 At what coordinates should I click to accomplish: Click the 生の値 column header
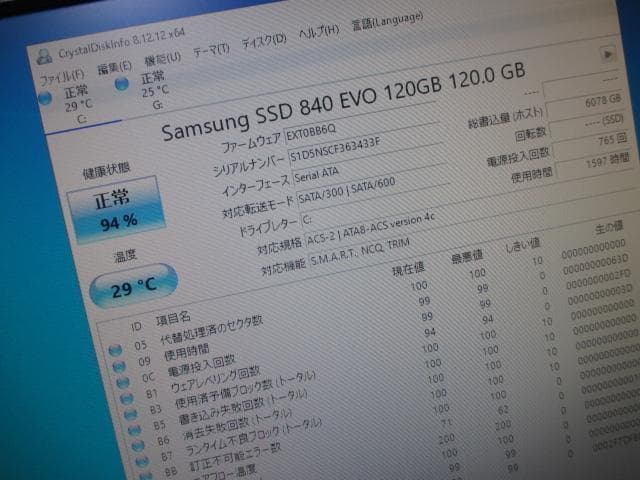609,227
